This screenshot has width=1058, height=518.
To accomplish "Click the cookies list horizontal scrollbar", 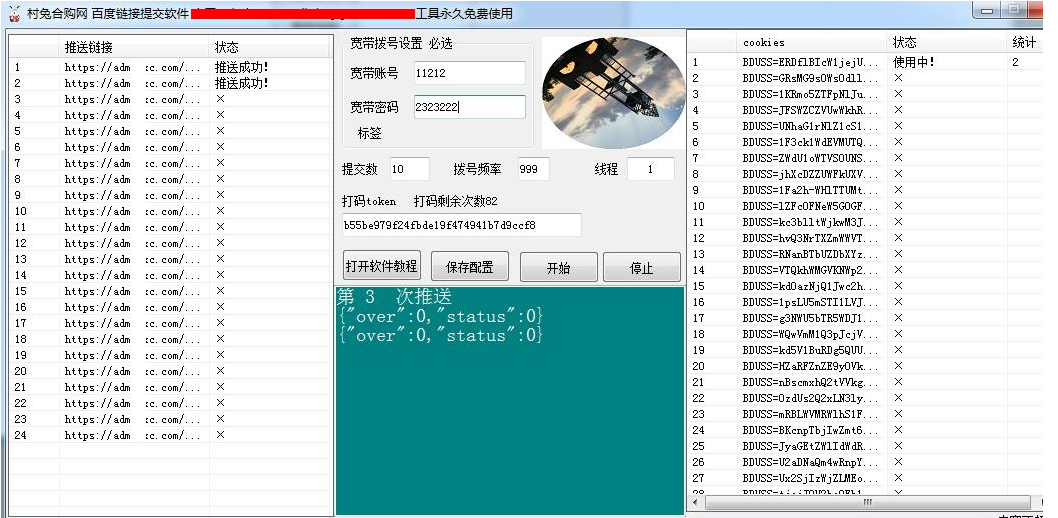I will pyautogui.click(x=866, y=502).
